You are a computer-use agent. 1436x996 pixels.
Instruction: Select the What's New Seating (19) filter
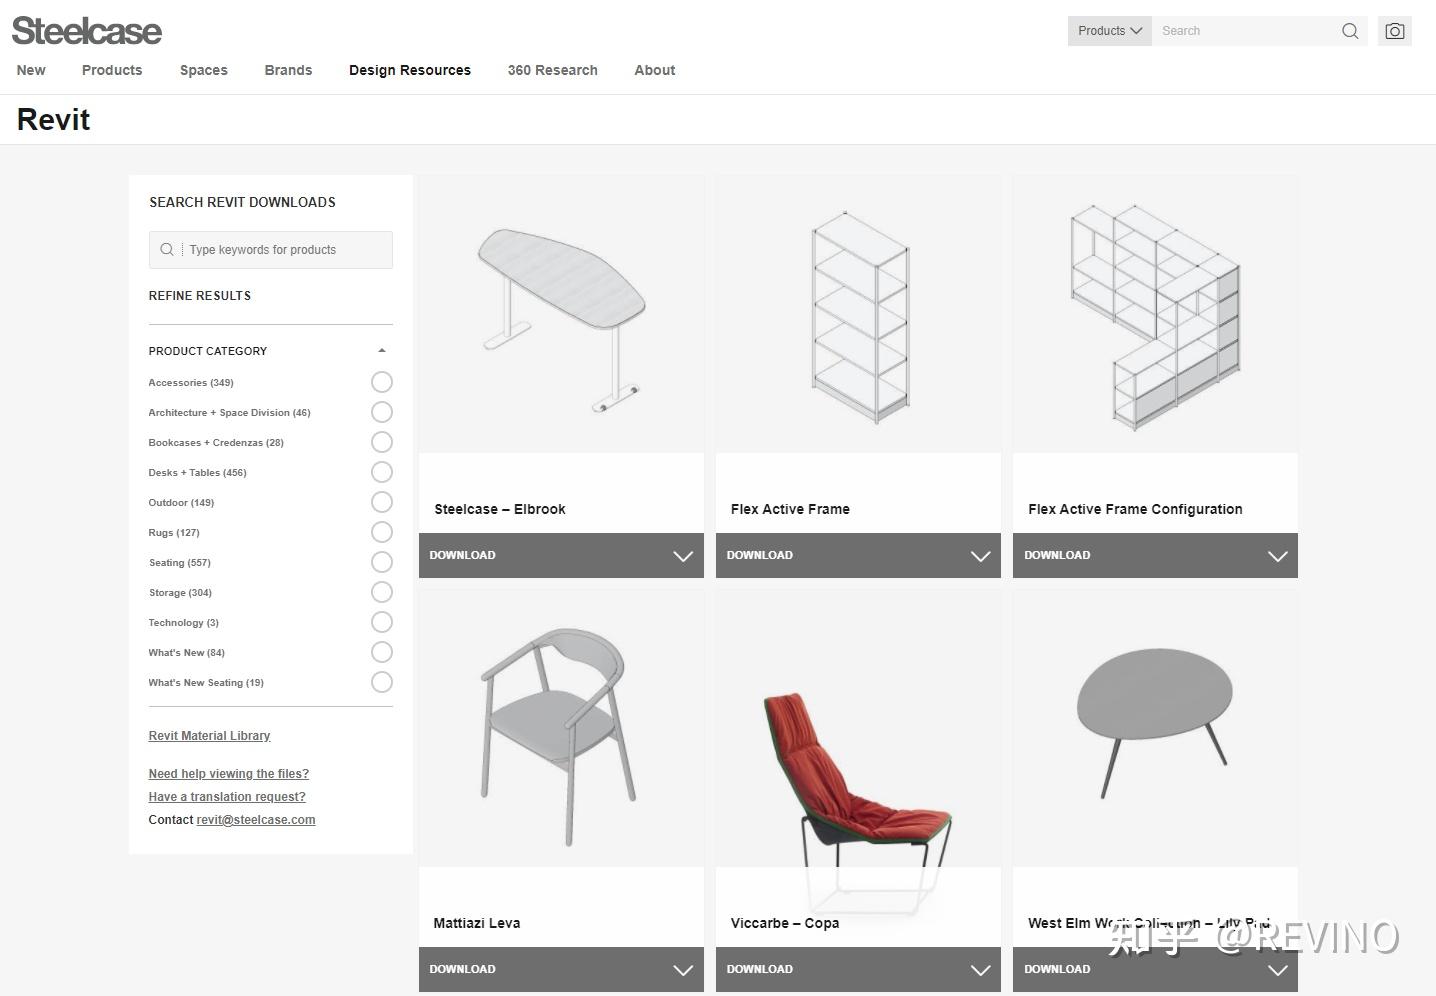point(382,682)
